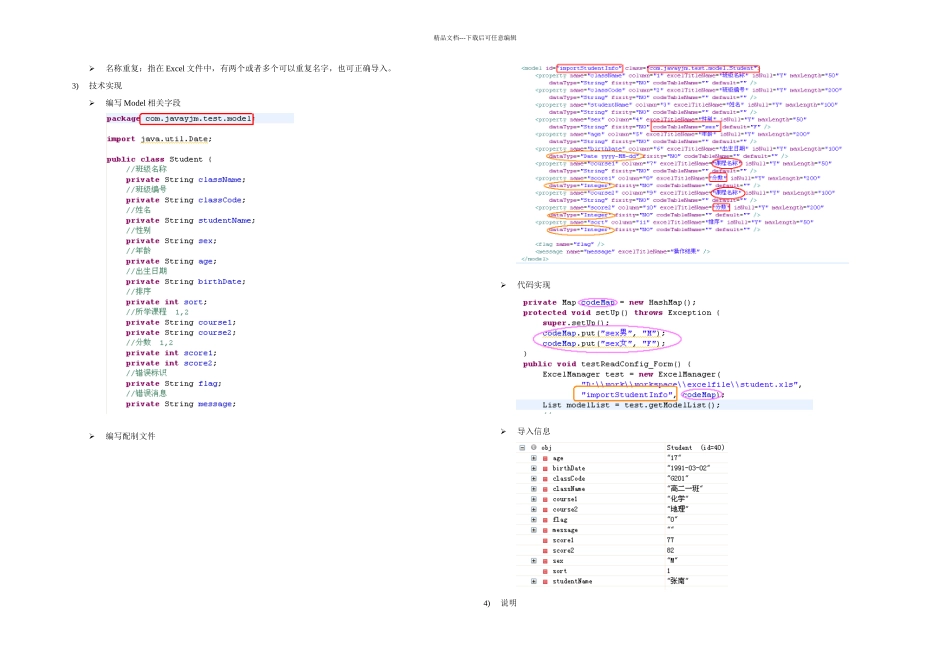Click the codeMap.put("sex男", "M") line
Viewport: 950px width, 672px height.
click(603, 333)
